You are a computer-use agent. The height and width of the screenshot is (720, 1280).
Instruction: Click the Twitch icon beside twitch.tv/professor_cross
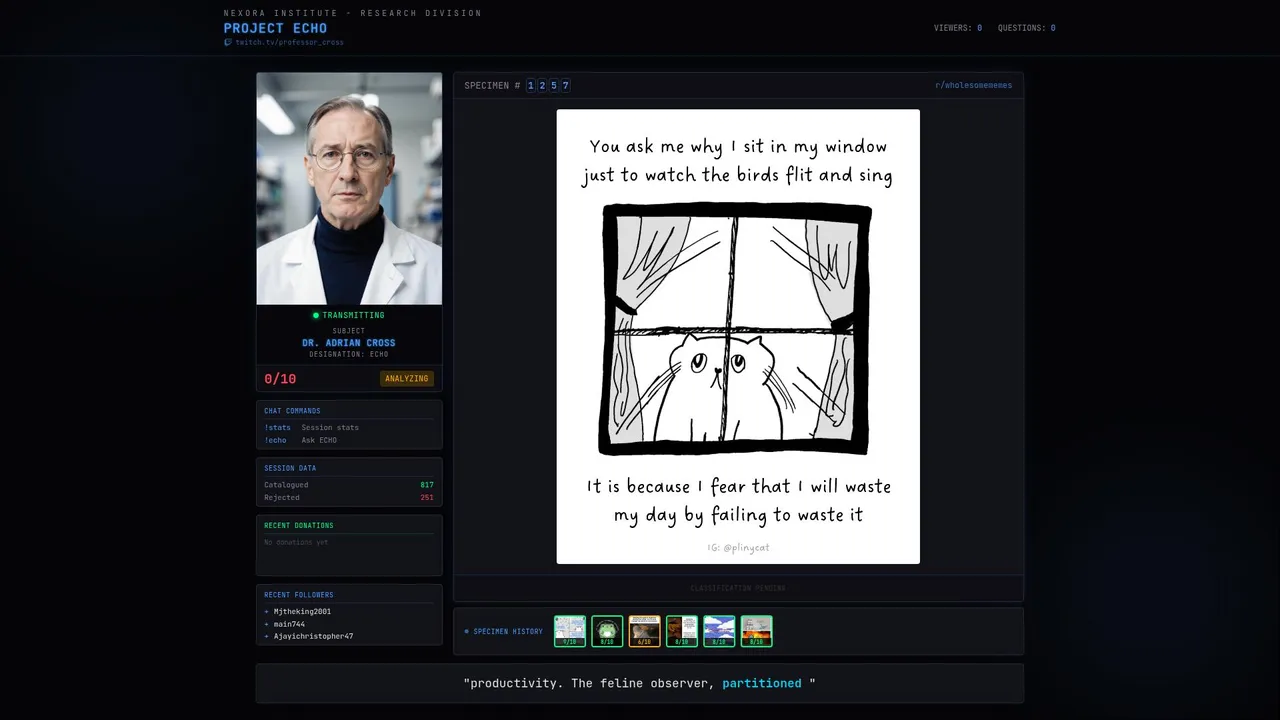(228, 43)
